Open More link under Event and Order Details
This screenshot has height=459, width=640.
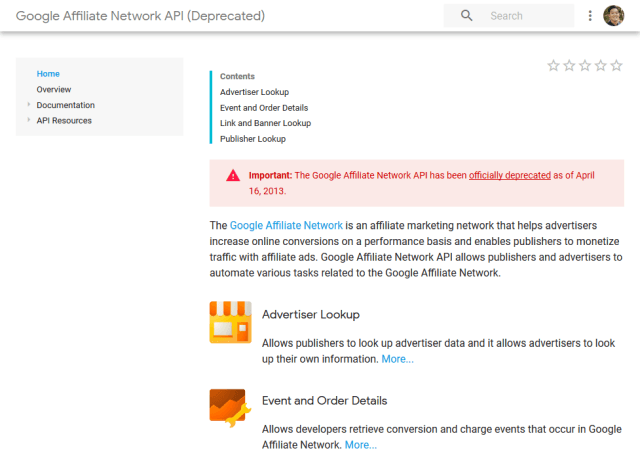coord(361,445)
